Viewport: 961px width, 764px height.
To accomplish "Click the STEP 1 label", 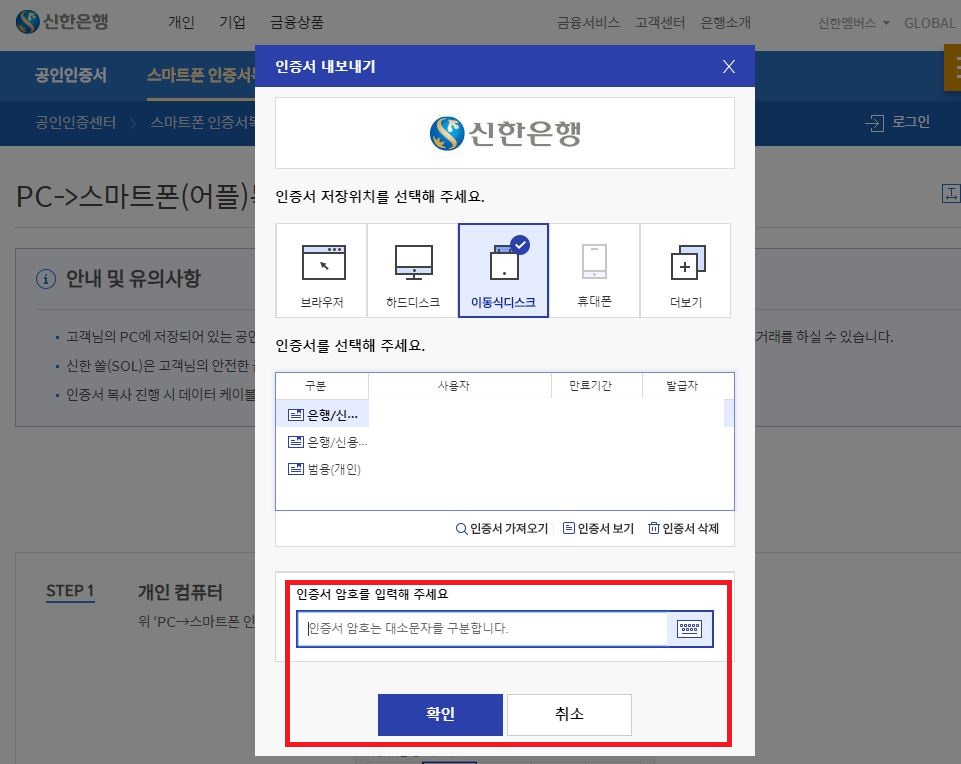I will pos(70,591).
